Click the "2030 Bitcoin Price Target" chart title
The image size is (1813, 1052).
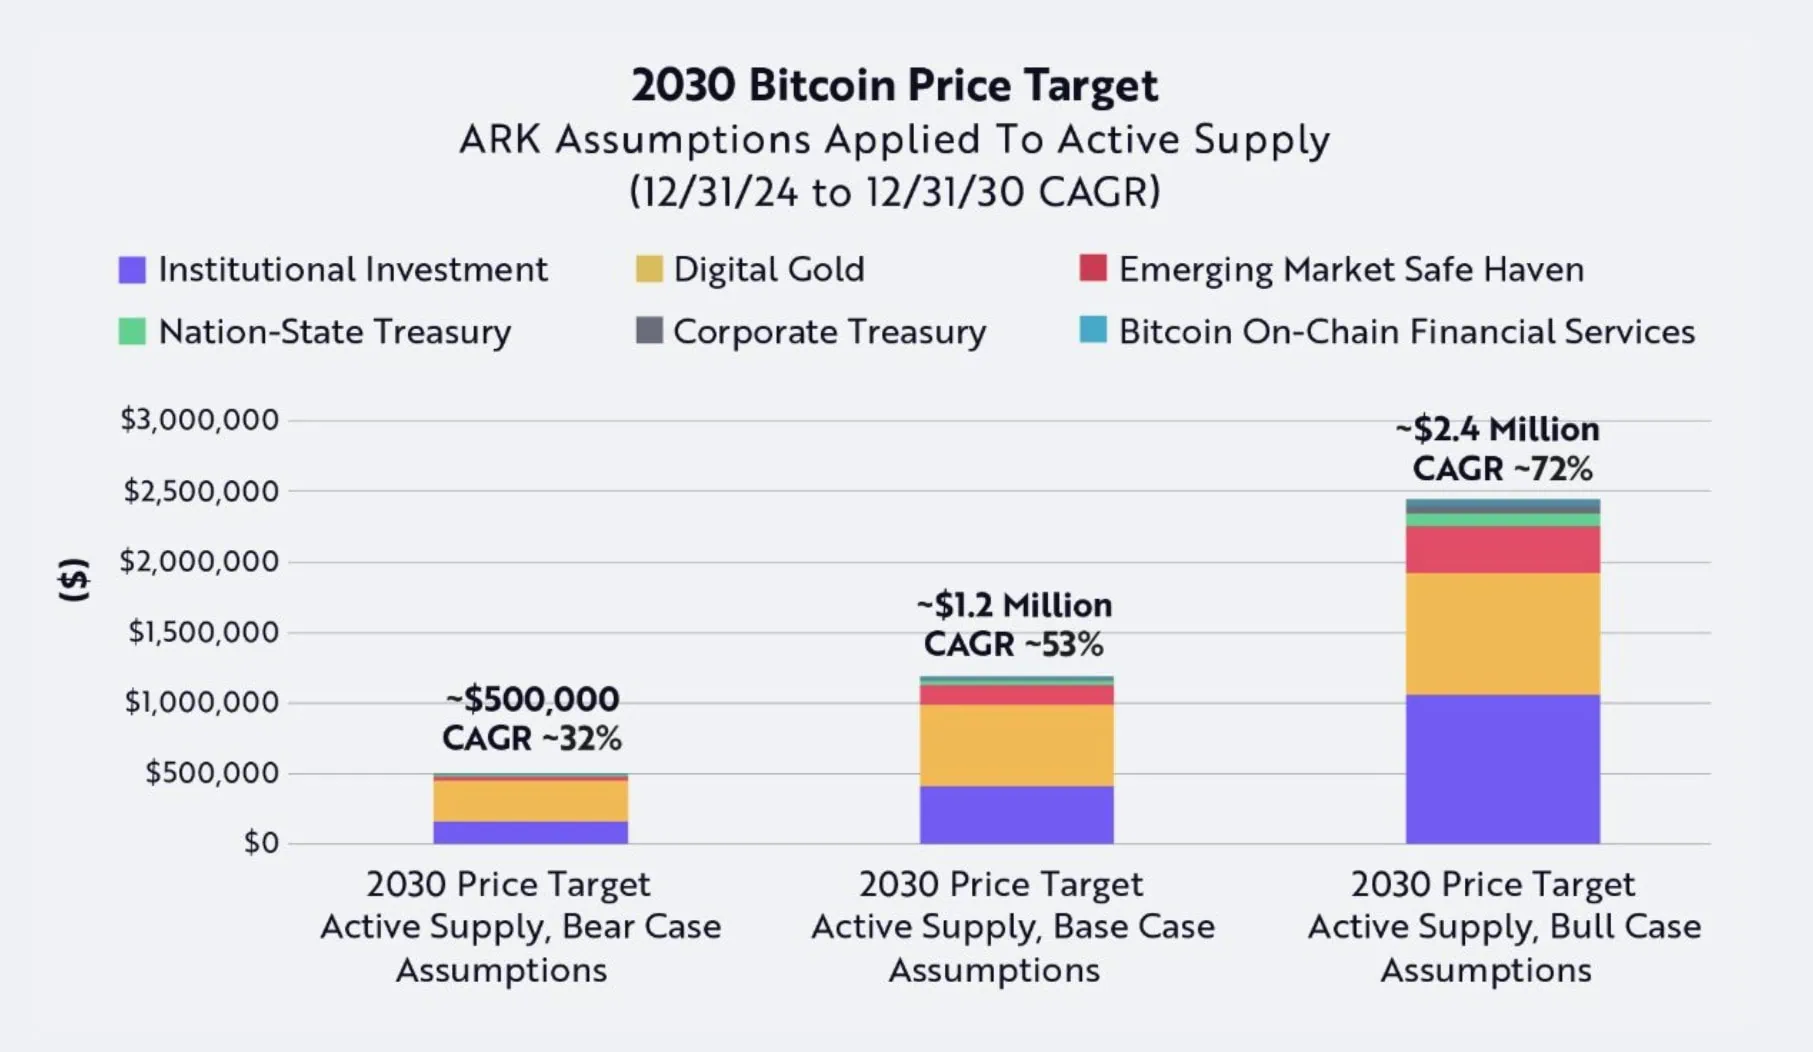click(x=895, y=85)
